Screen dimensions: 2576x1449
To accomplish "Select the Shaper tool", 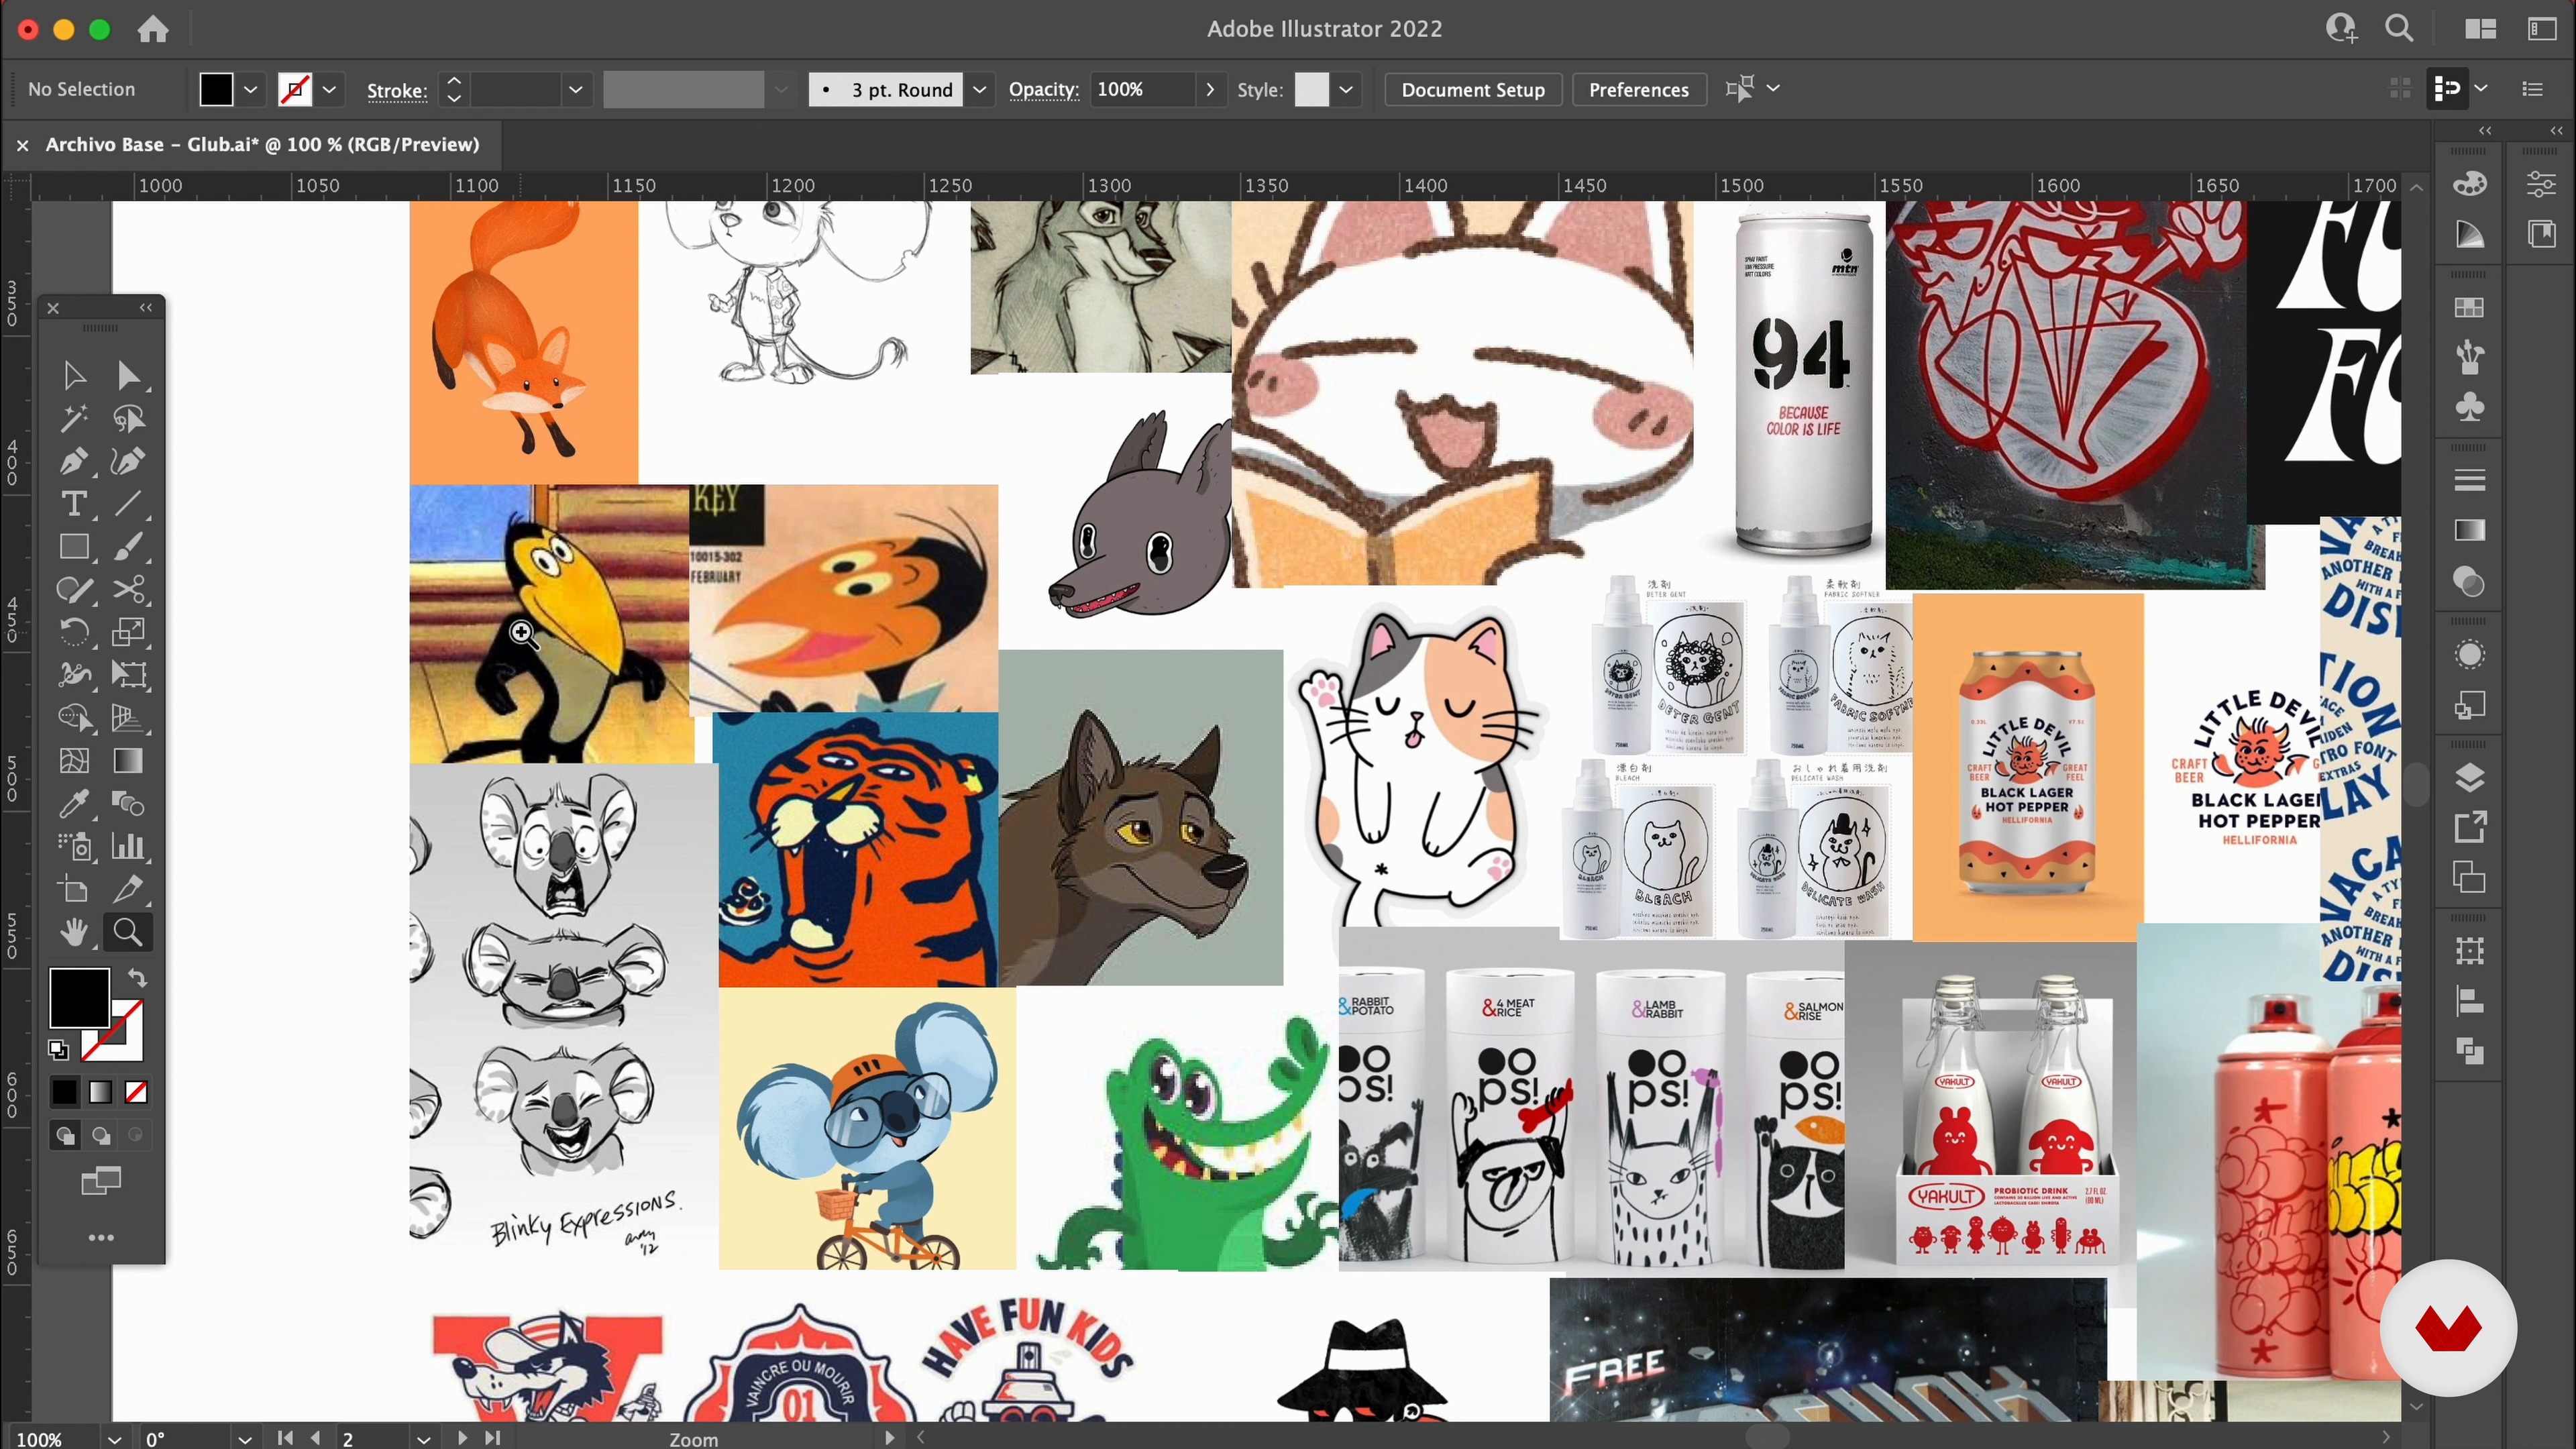I will (74, 590).
